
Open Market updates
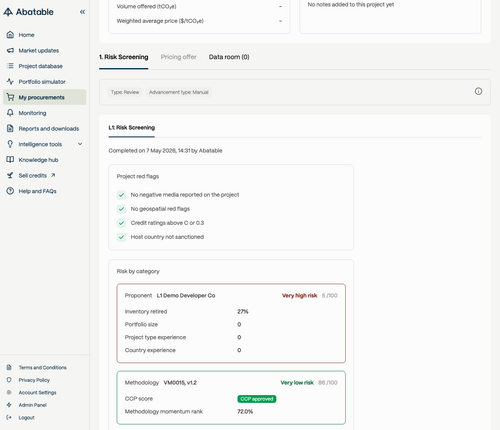coord(45,50)
